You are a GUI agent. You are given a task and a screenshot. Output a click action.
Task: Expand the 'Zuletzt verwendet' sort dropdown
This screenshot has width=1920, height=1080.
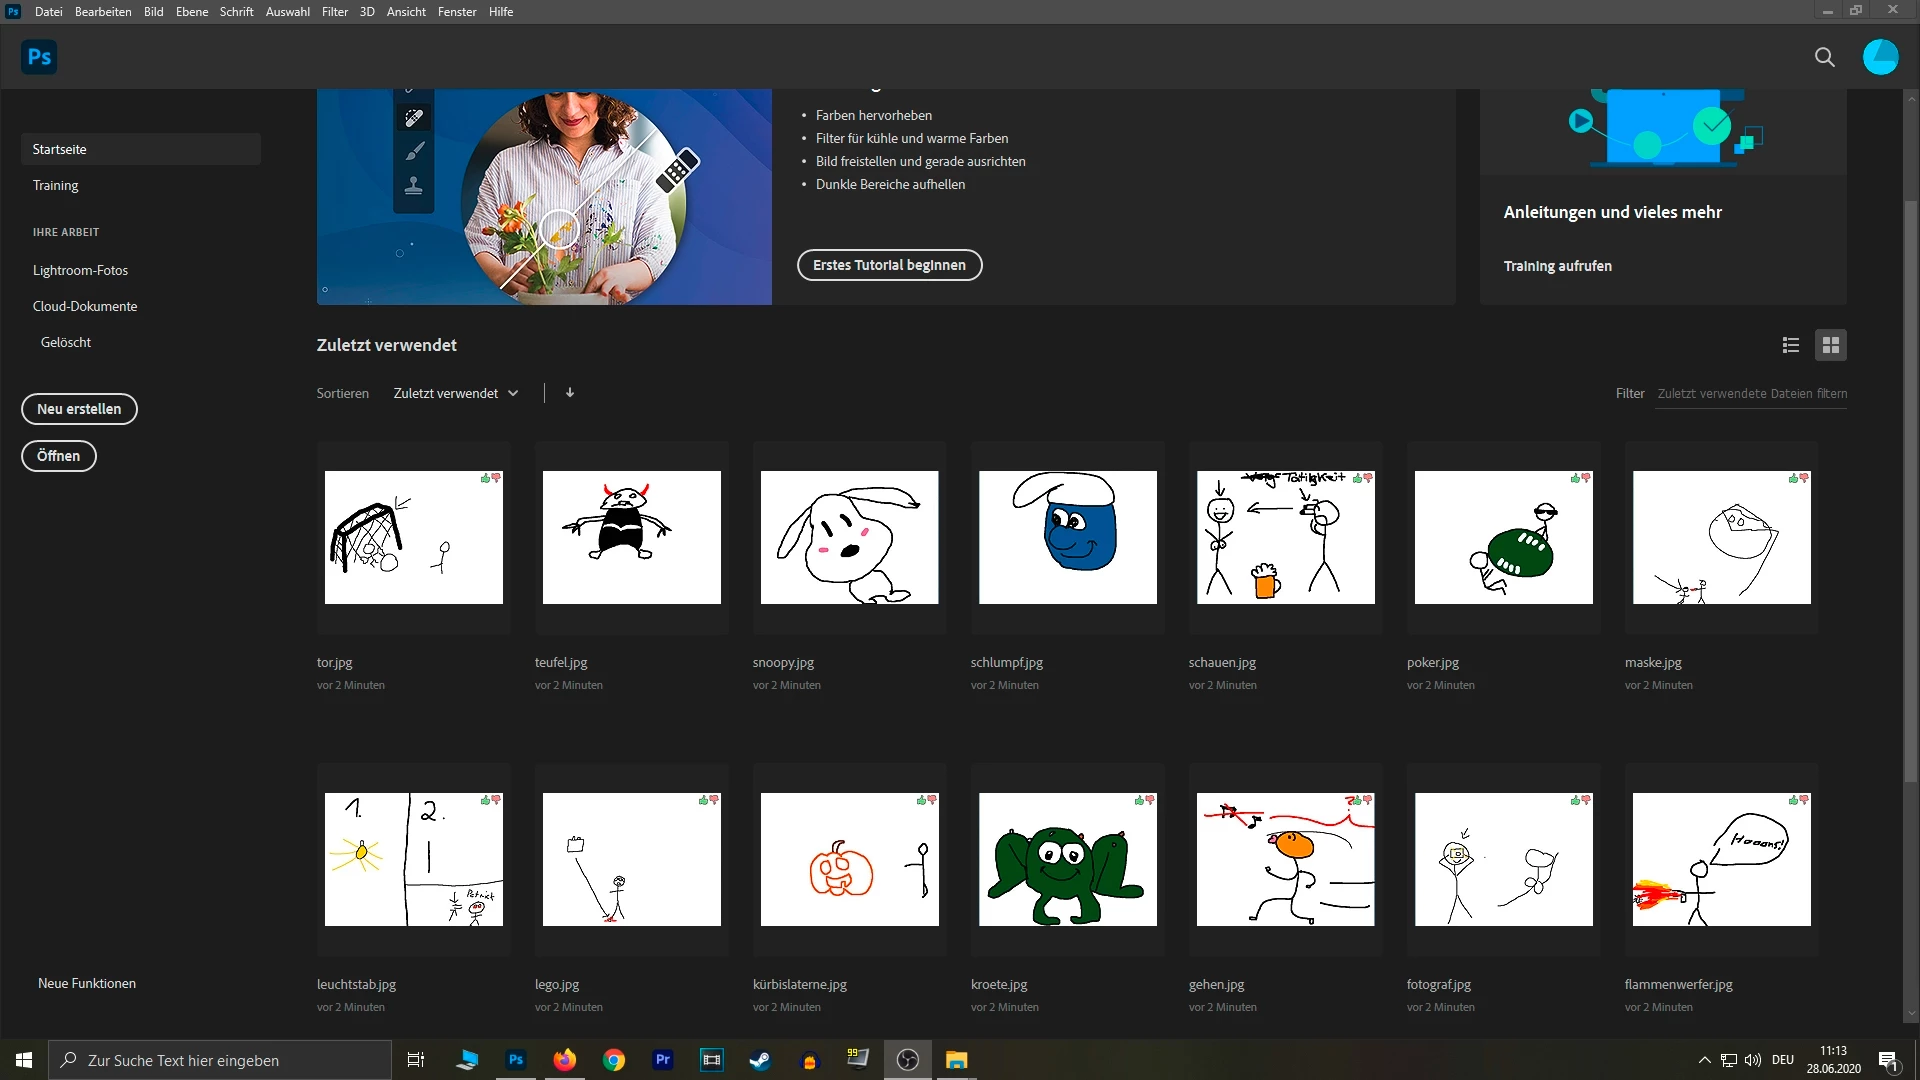(x=456, y=393)
